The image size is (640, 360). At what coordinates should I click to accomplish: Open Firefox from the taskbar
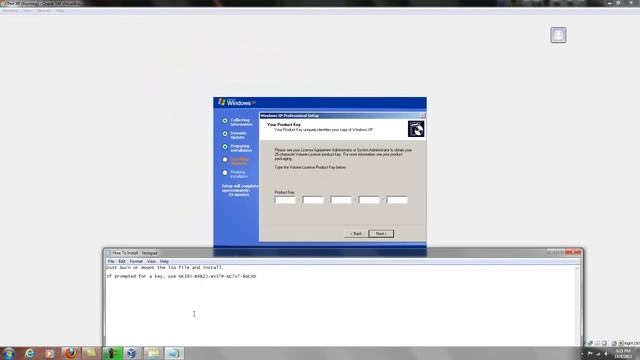pos(71,353)
